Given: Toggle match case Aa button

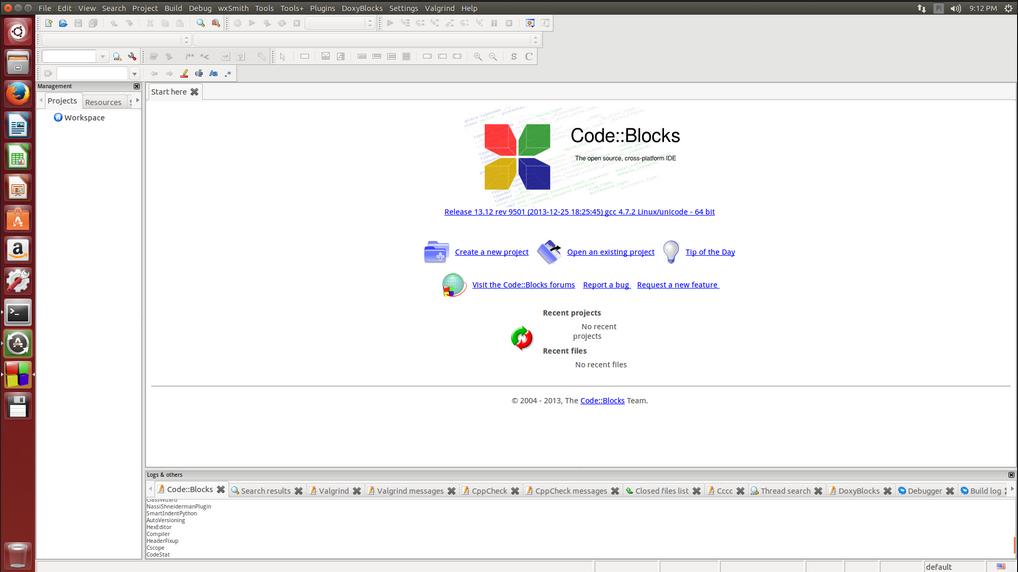Looking at the screenshot, I should (x=214, y=73).
